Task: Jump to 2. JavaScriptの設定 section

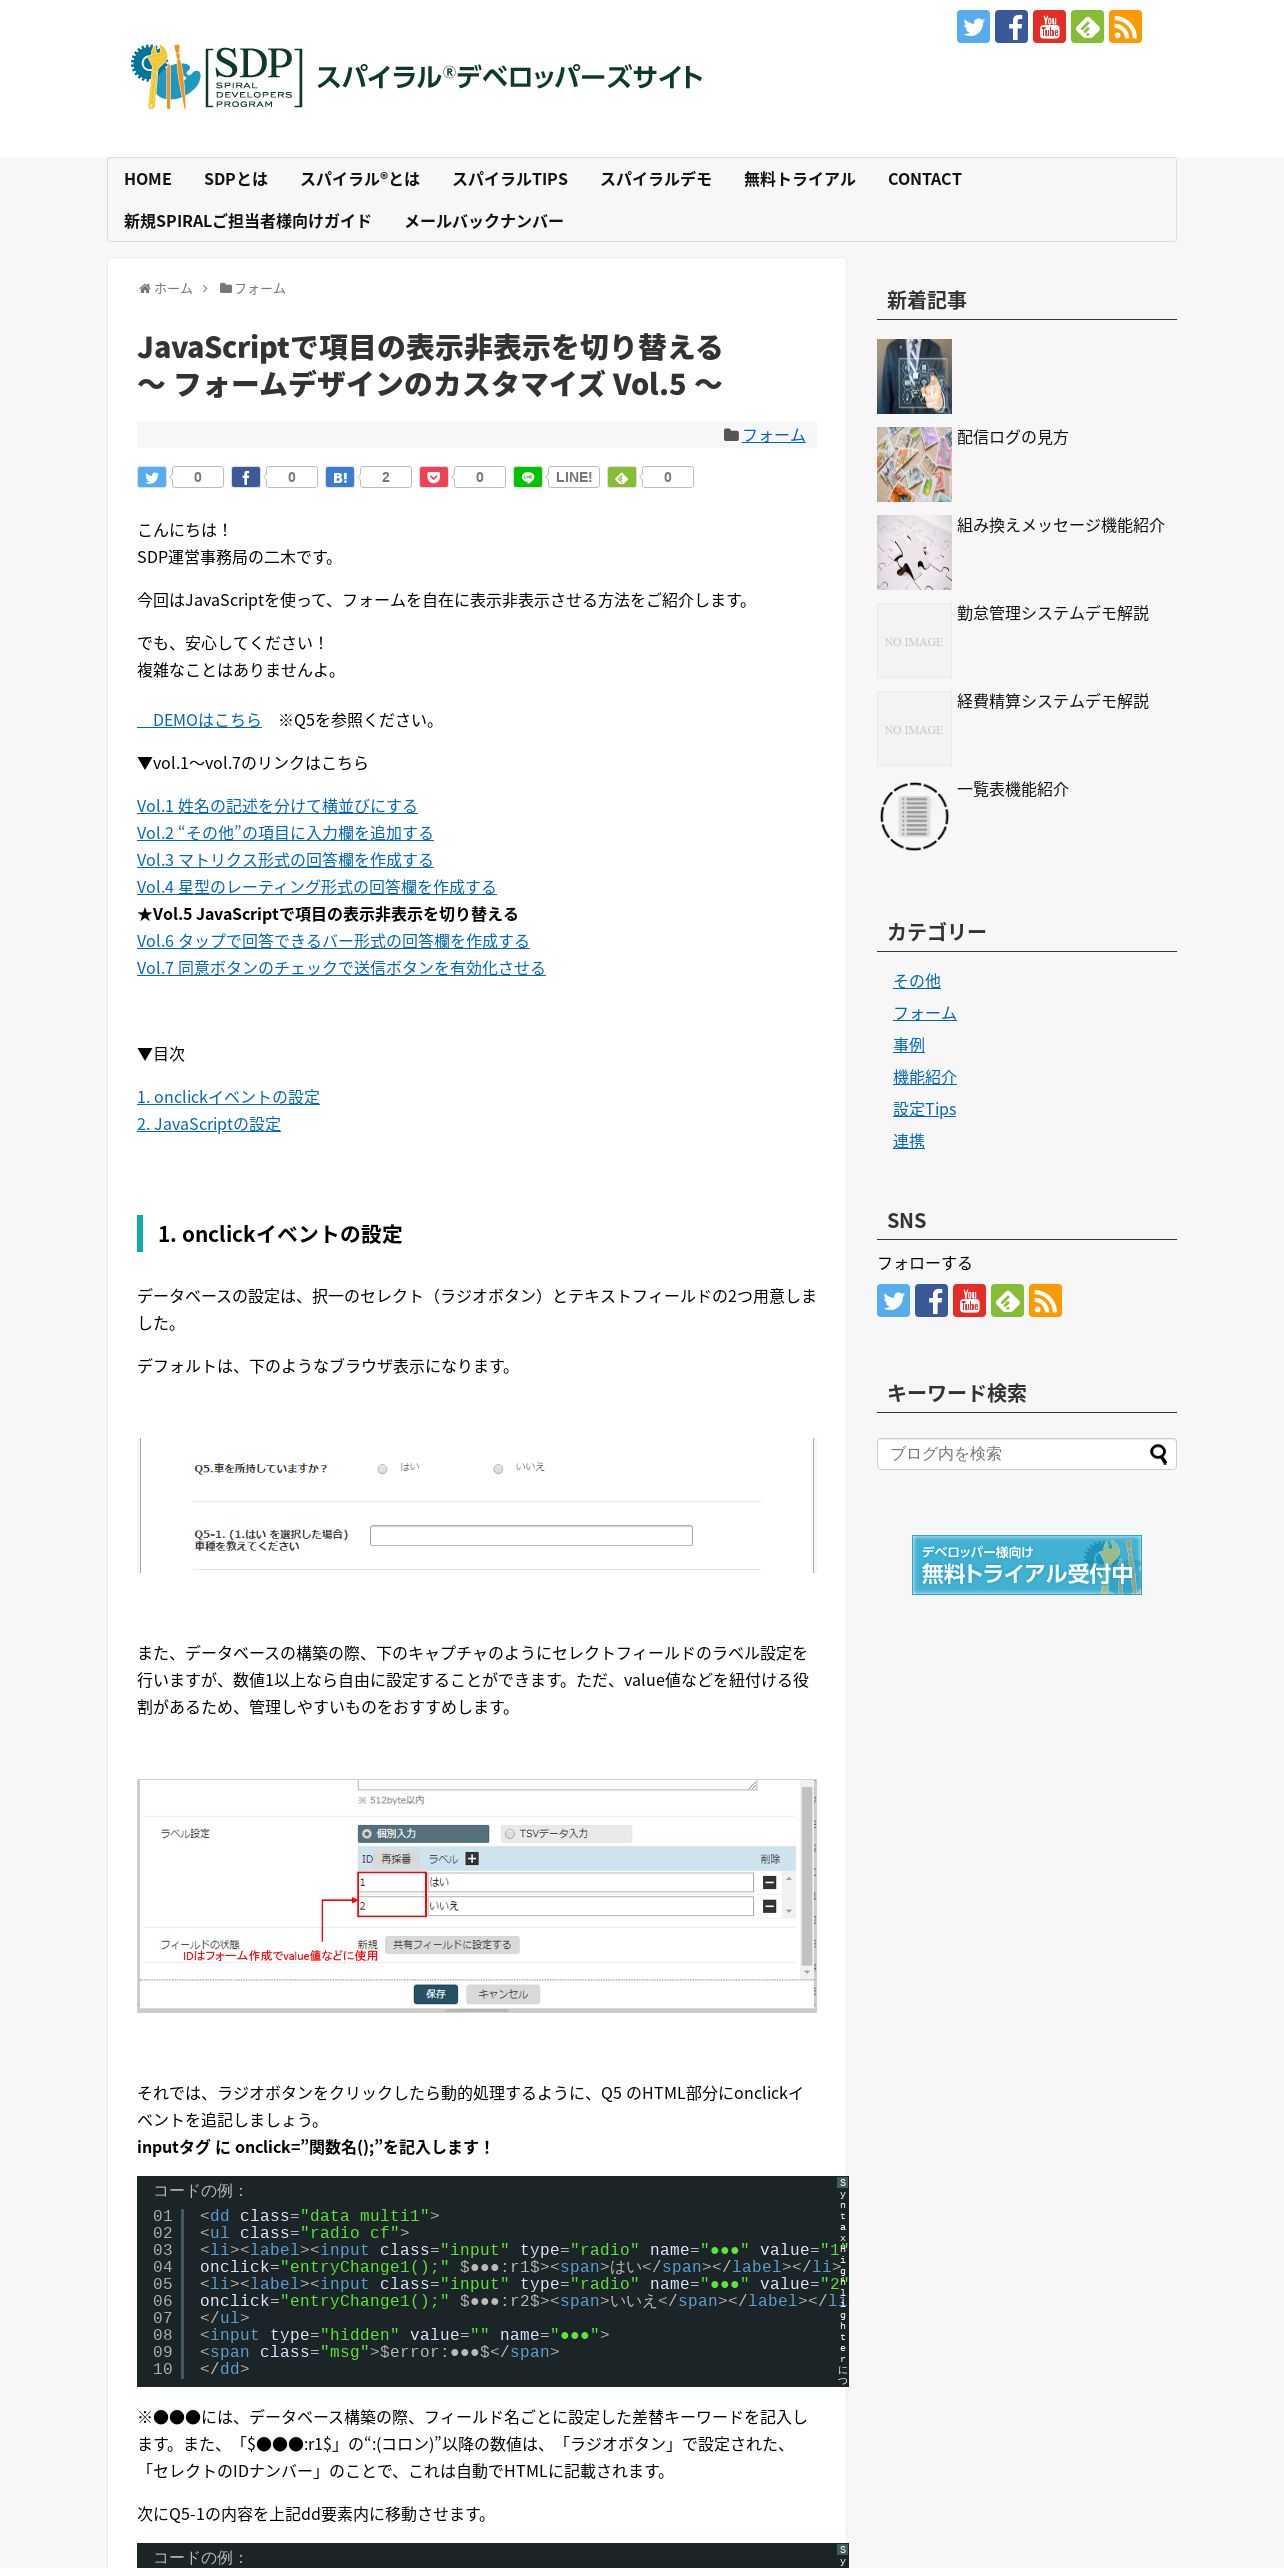Action: pos(209,1124)
